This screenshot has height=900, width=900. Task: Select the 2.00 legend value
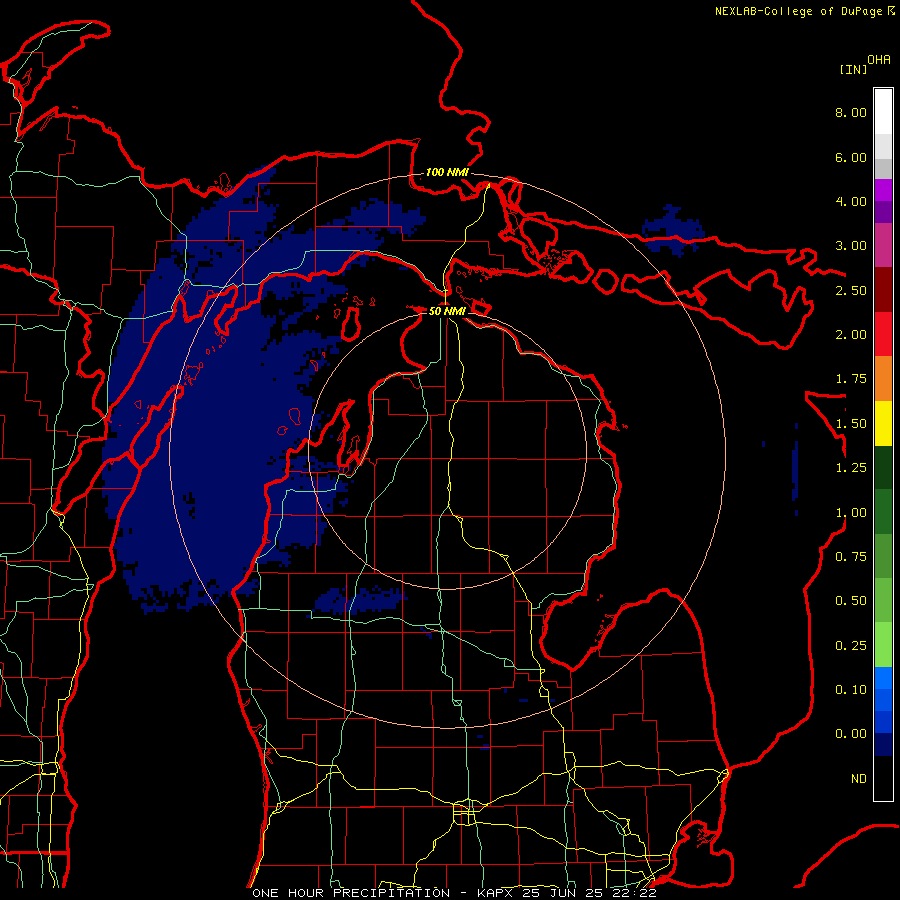851,335
